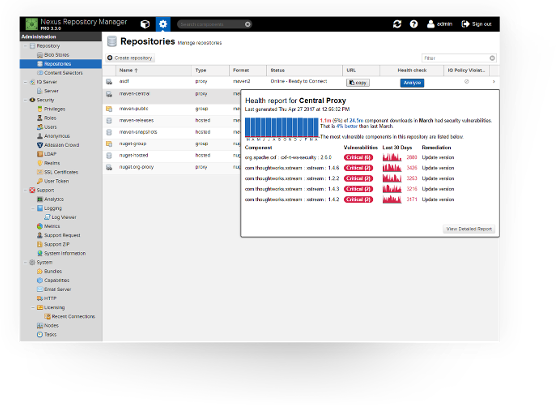The height and width of the screenshot is (405, 556).
Task: Collapse the Support tree node
Action: (x=25, y=190)
